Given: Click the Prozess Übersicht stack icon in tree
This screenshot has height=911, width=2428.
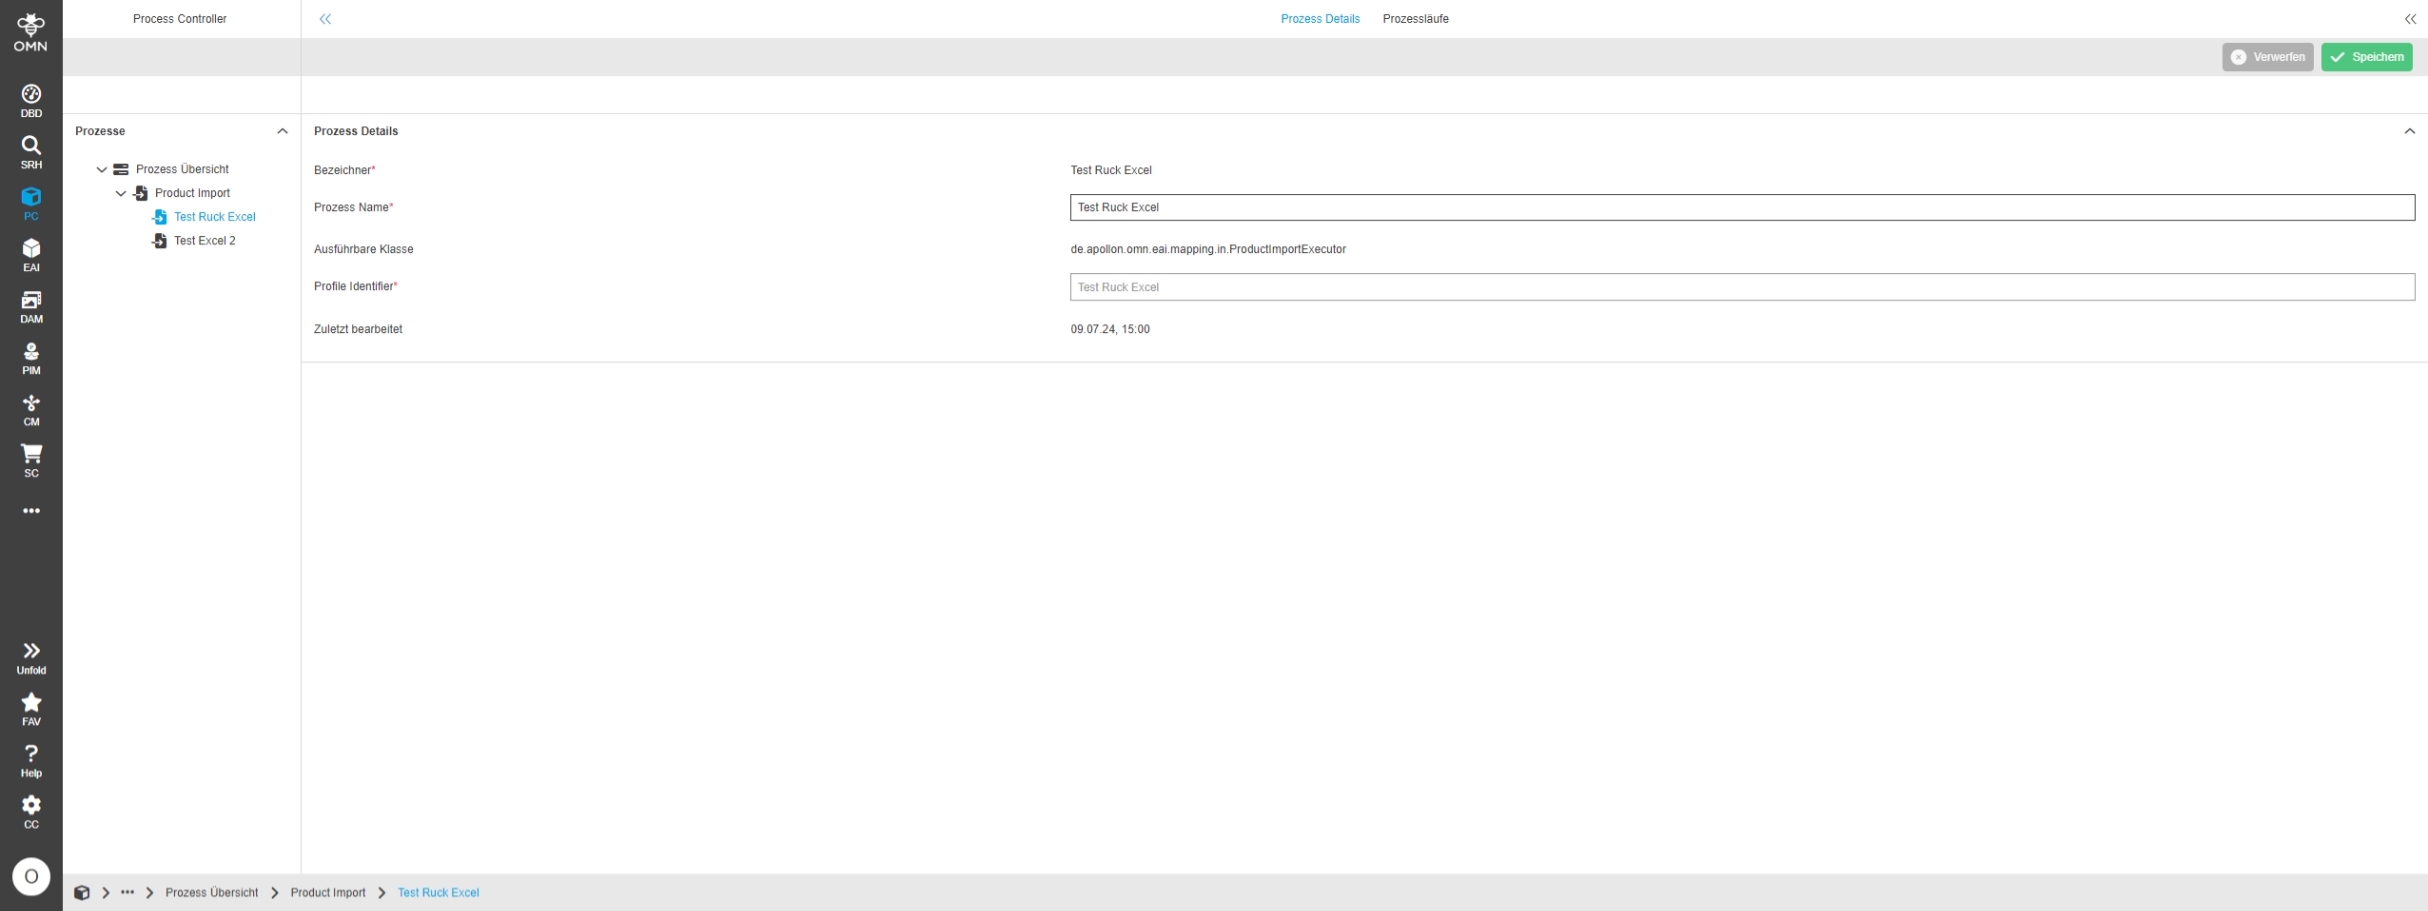Looking at the screenshot, I should tap(121, 170).
